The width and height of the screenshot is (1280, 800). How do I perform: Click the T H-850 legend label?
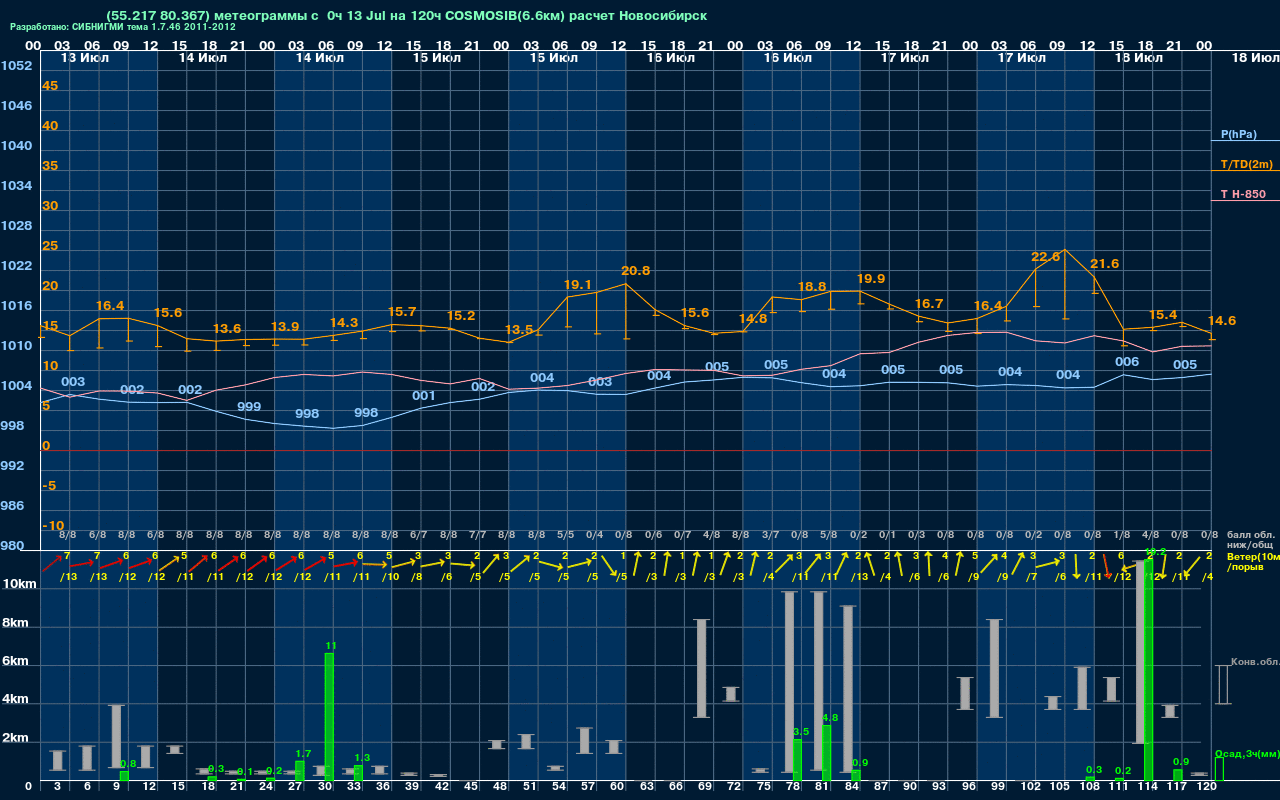pyautogui.click(x=1242, y=194)
